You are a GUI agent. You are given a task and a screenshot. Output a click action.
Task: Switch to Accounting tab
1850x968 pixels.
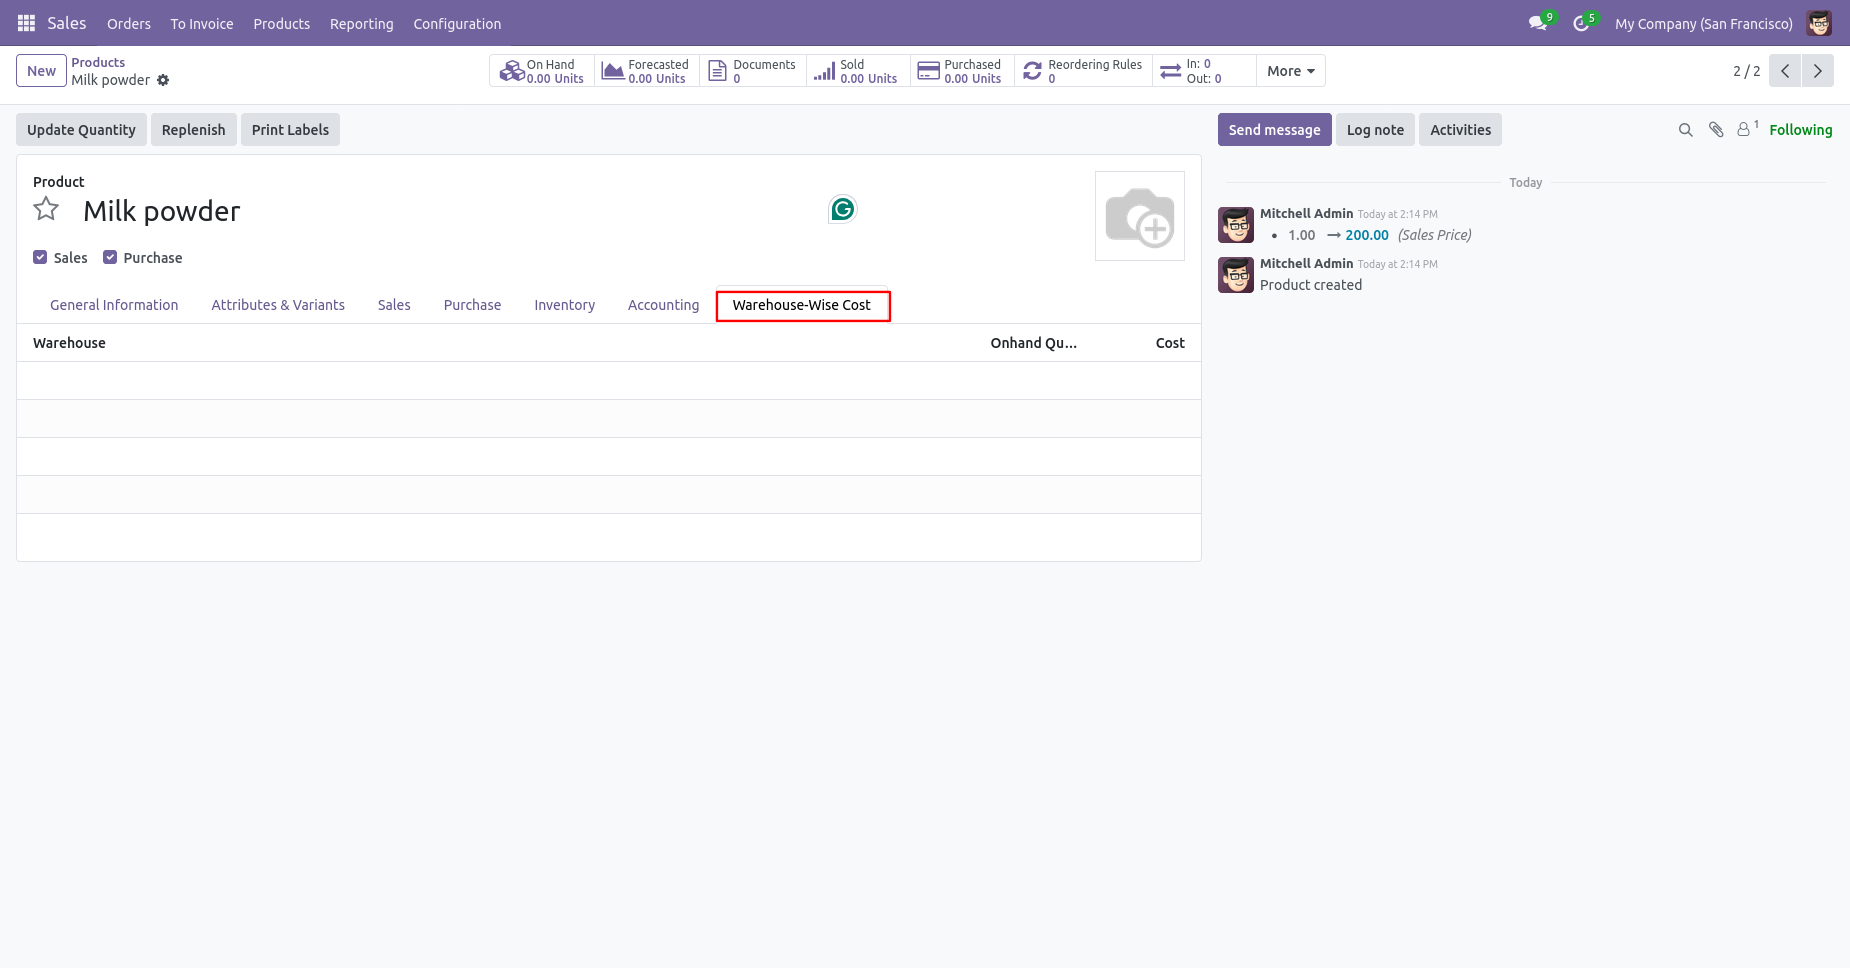664,305
